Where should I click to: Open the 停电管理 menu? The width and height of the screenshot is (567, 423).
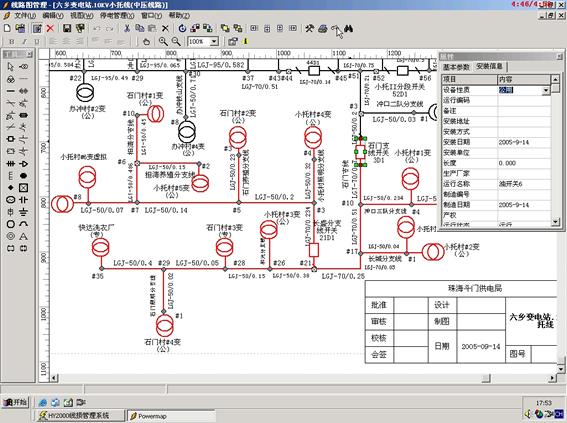pos(117,16)
